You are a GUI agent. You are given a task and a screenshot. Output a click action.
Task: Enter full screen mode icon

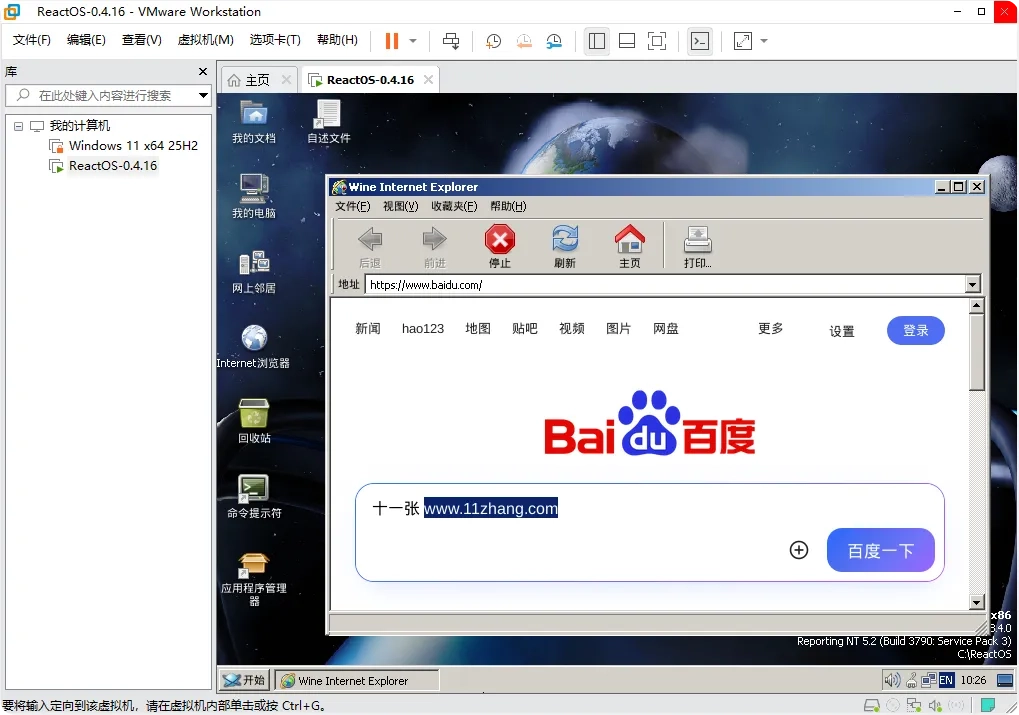click(657, 41)
